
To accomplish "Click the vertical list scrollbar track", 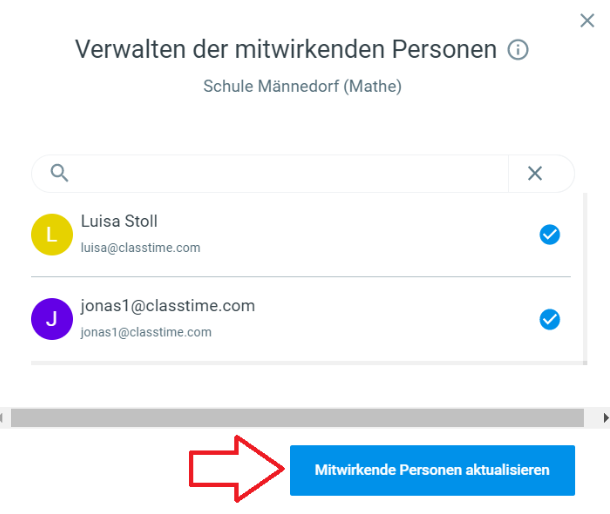I will click(x=585, y=278).
